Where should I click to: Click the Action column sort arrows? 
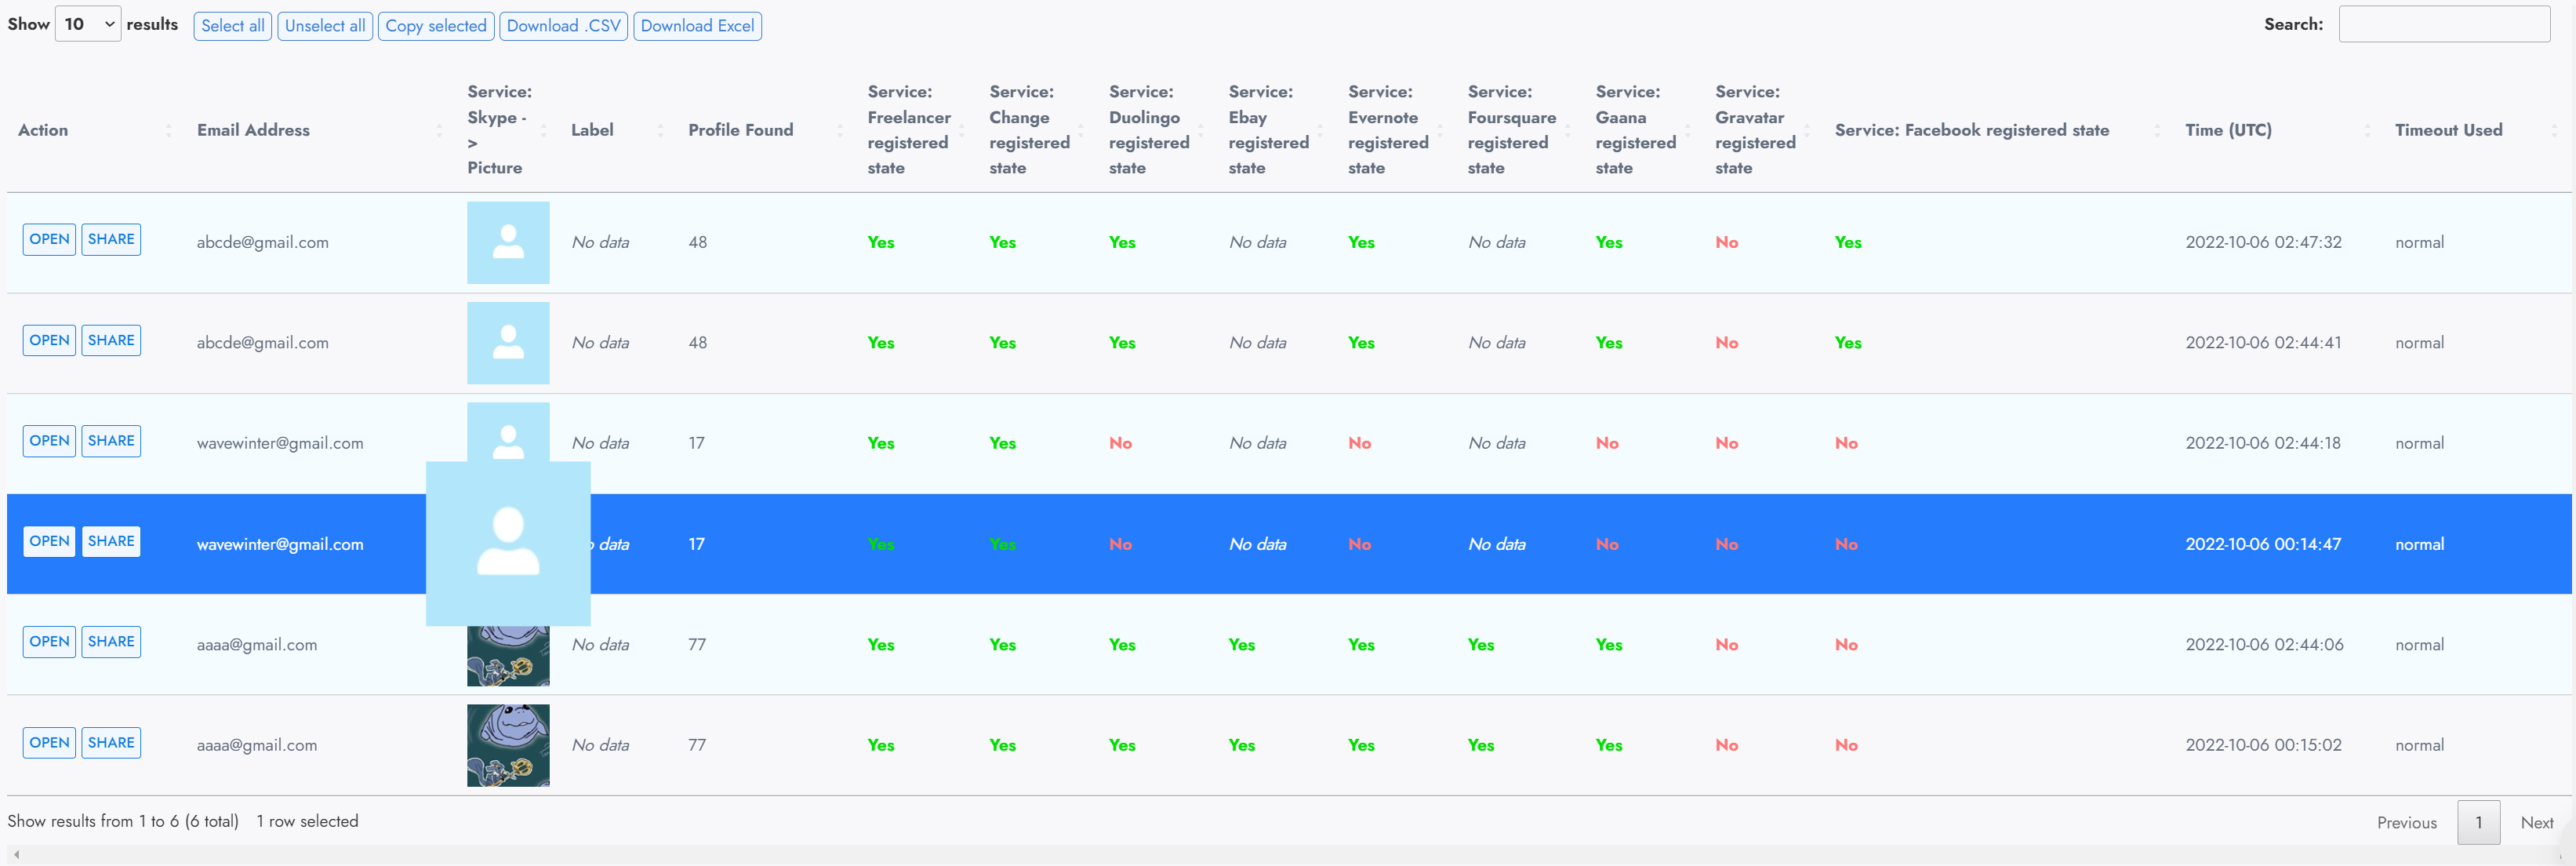click(168, 131)
